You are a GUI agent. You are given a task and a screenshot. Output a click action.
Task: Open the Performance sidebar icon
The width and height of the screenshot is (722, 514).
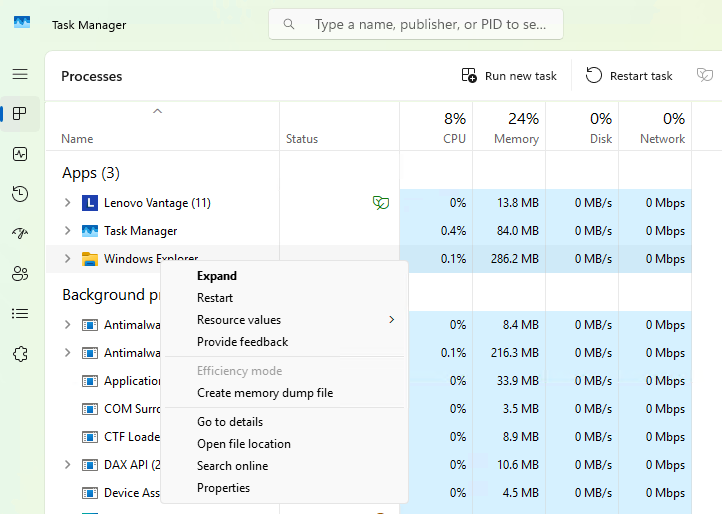tap(20, 154)
